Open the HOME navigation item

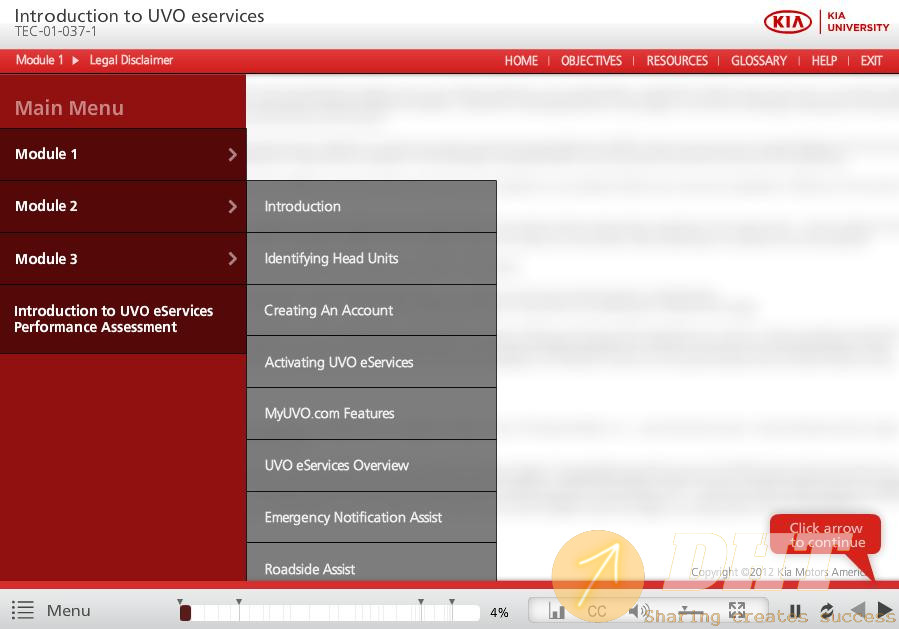pos(521,61)
